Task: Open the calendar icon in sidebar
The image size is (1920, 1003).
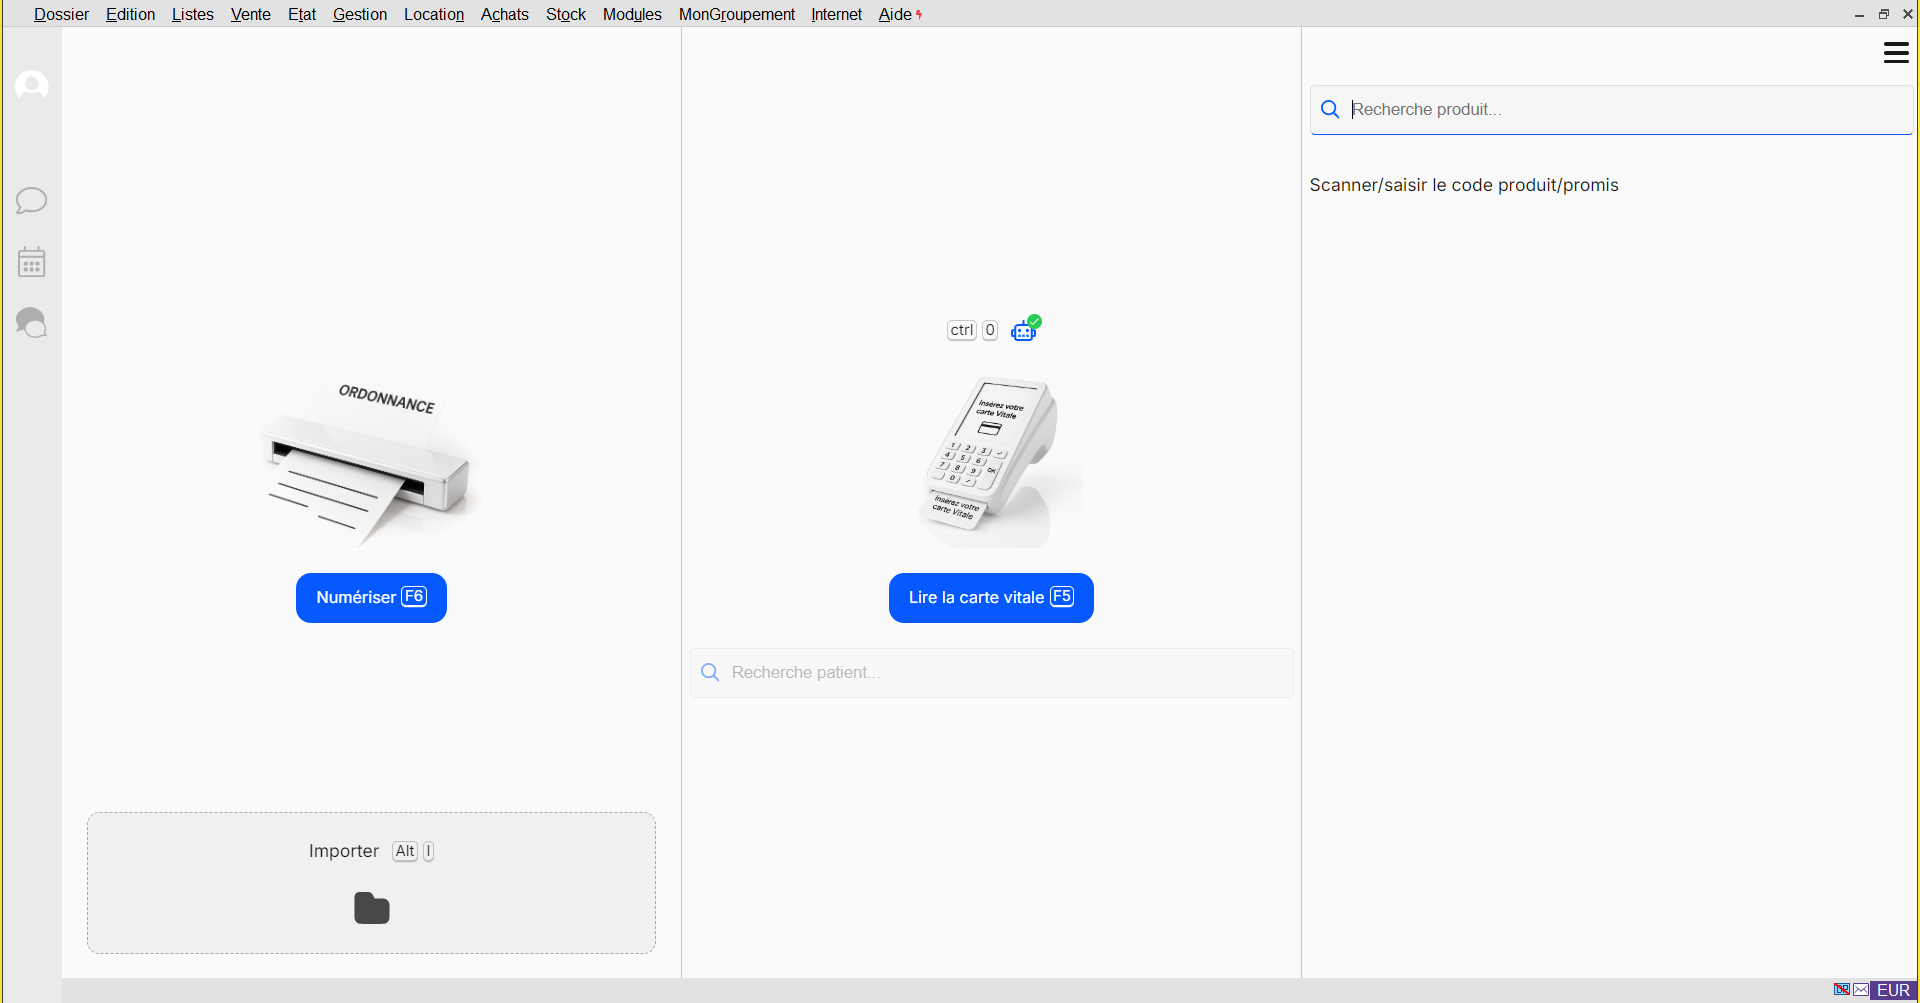Action: point(32,262)
